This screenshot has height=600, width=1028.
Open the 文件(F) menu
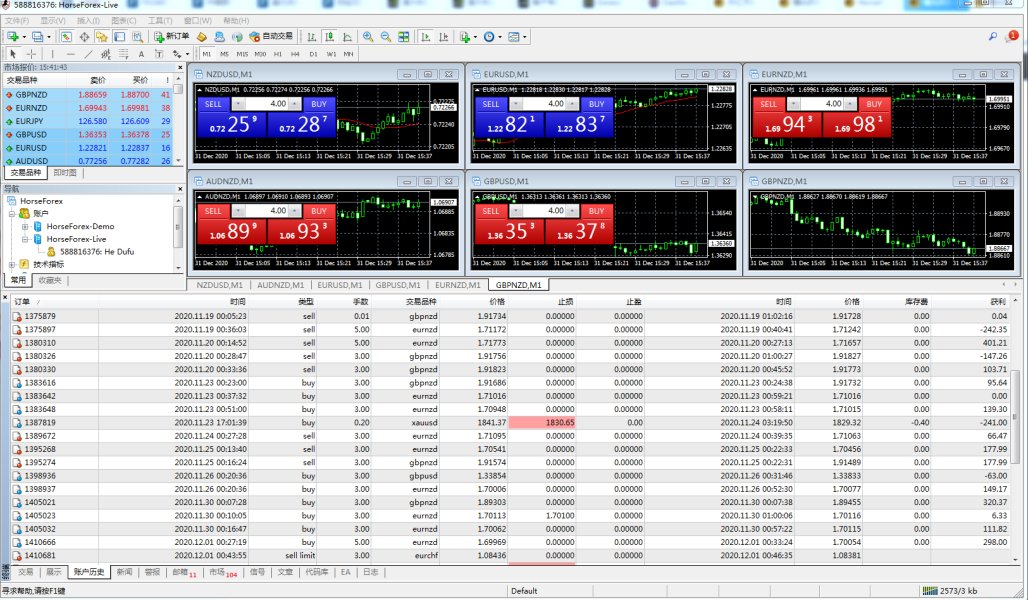coord(18,20)
